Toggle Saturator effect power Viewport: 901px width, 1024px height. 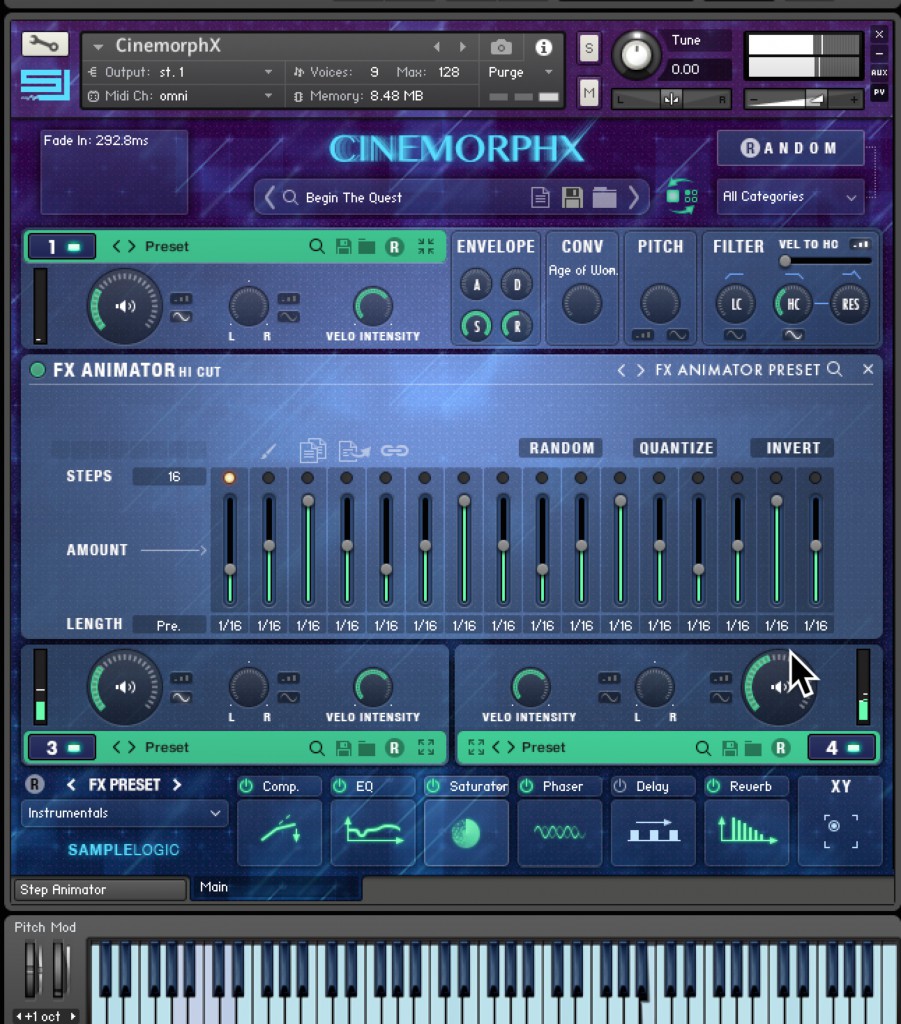(433, 786)
